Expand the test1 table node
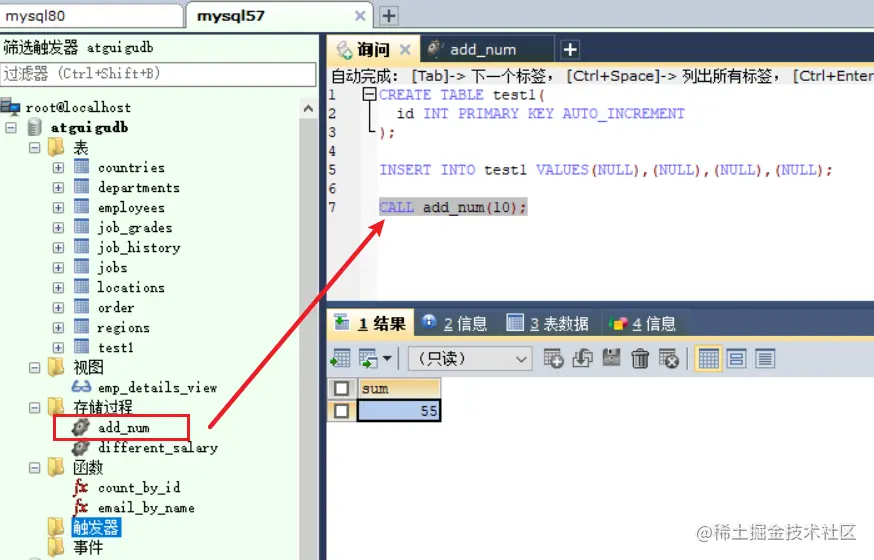 pos(58,348)
